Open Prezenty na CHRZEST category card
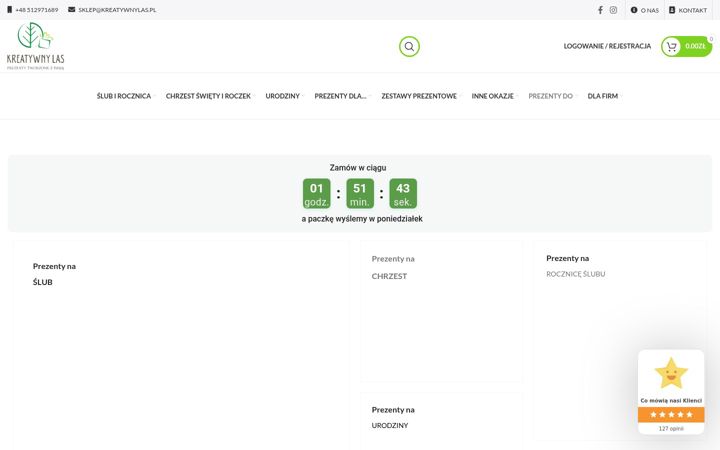Viewport: 720px width, 450px height. (441, 312)
